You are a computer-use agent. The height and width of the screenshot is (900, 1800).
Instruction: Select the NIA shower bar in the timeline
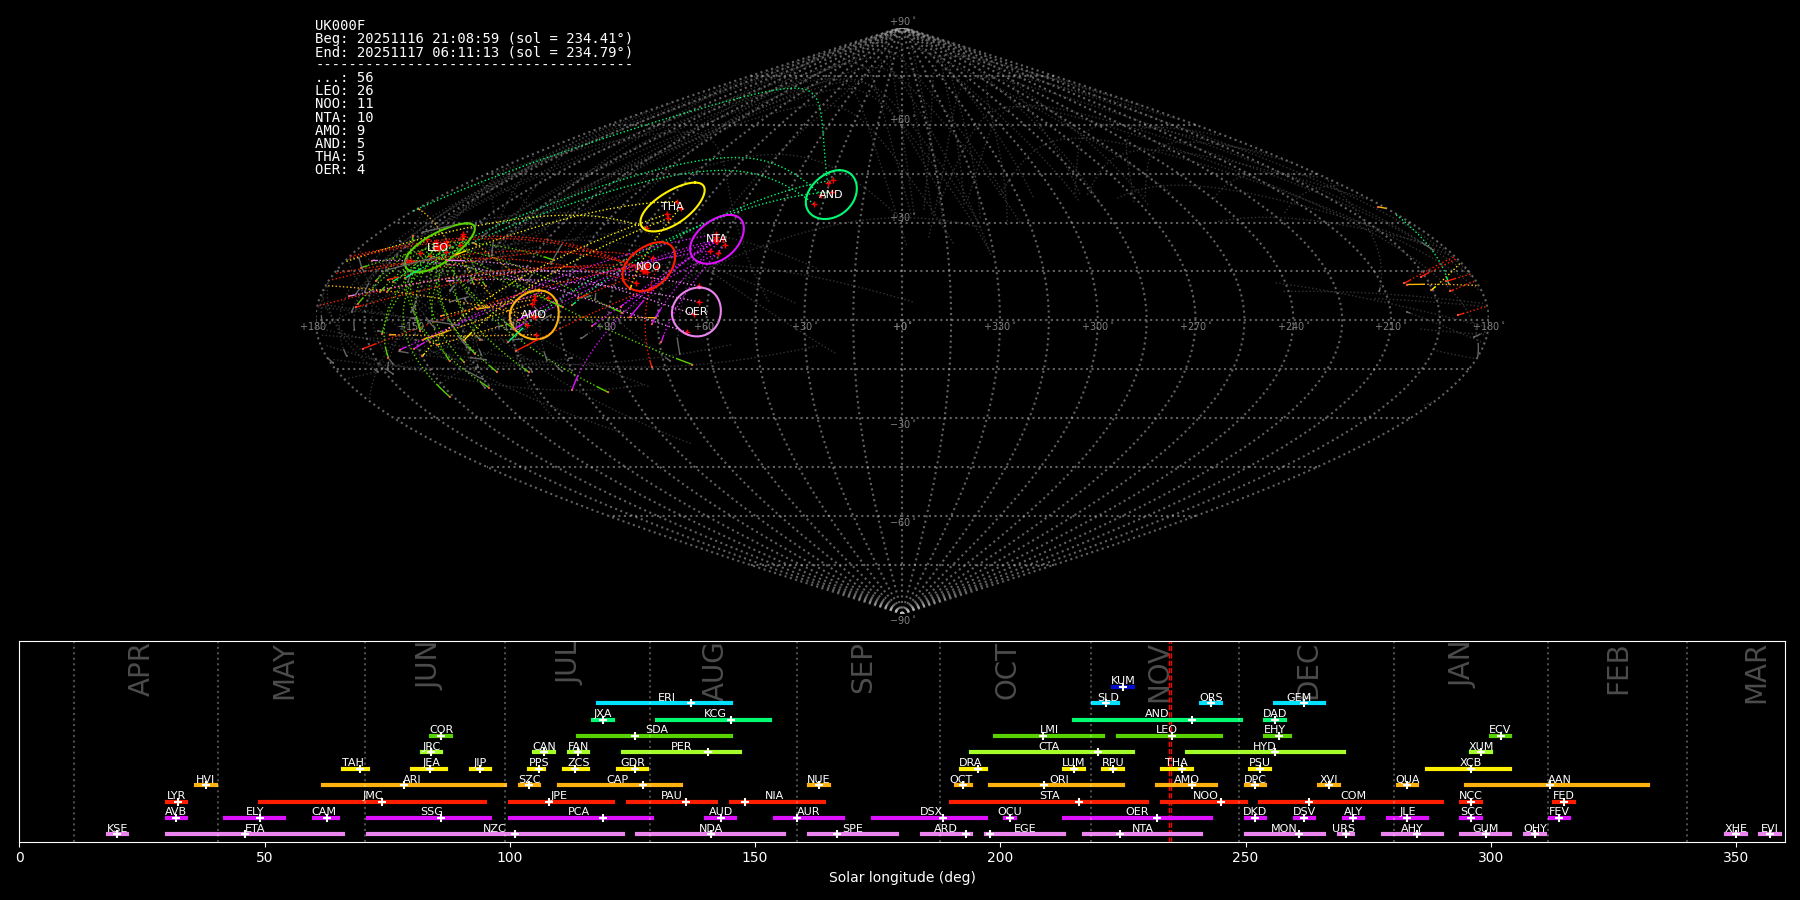776,801
